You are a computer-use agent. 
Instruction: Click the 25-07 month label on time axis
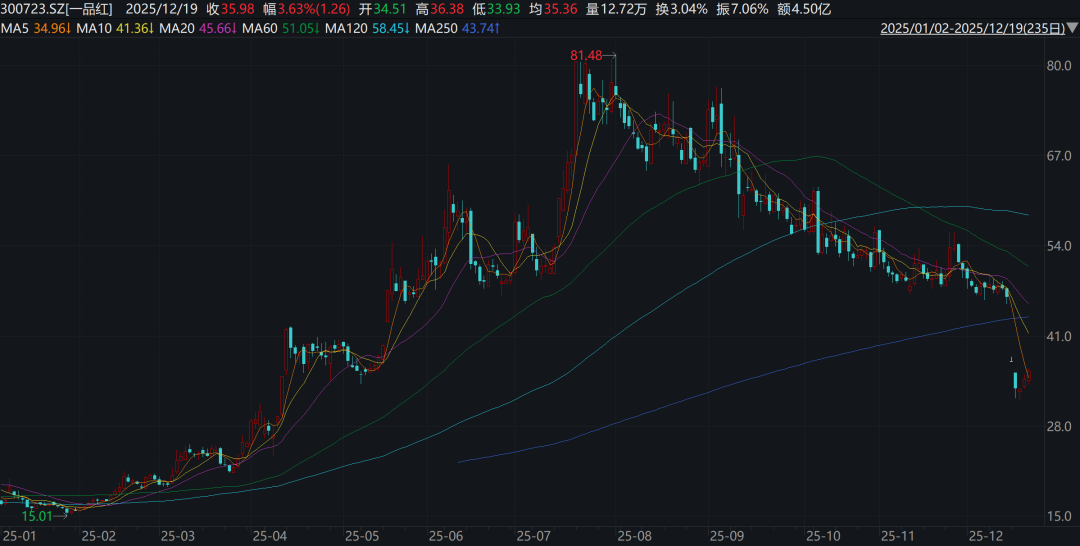(x=533, y=535)
